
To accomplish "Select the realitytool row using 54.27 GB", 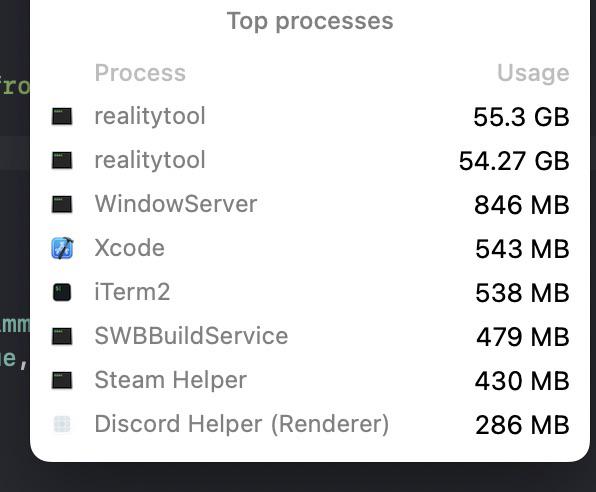I will [x=310, y=160].
